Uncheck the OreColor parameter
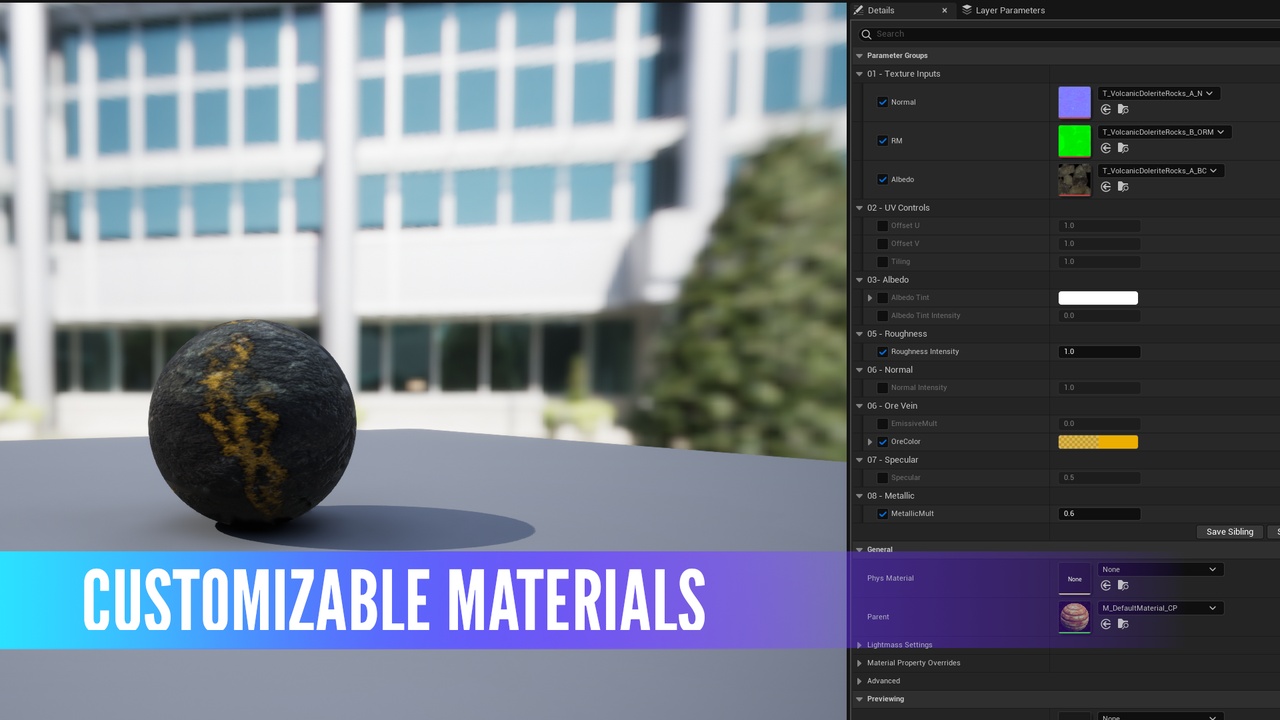The height and width of the screenshot is (720, 1280). (883, 442)
